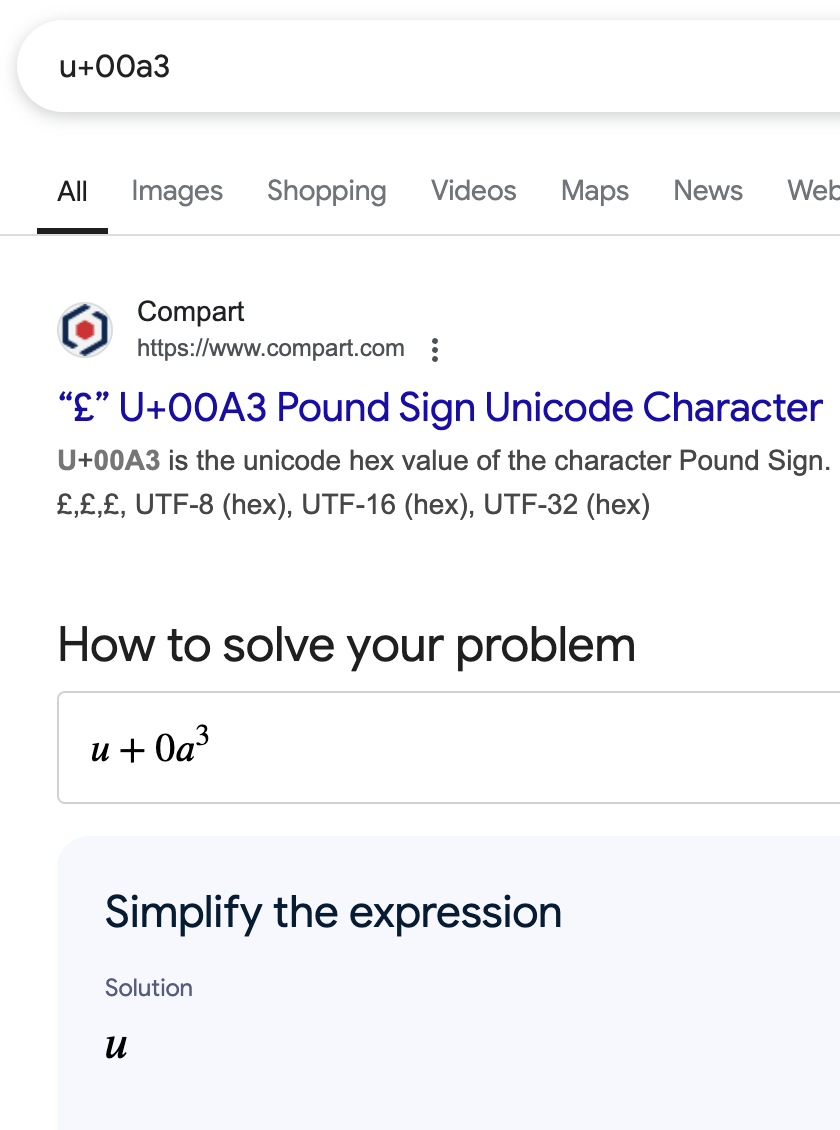The width and height of the screenshot is (840, 1130).
Task: Click the Solution label
Action: tap(148, 987)
